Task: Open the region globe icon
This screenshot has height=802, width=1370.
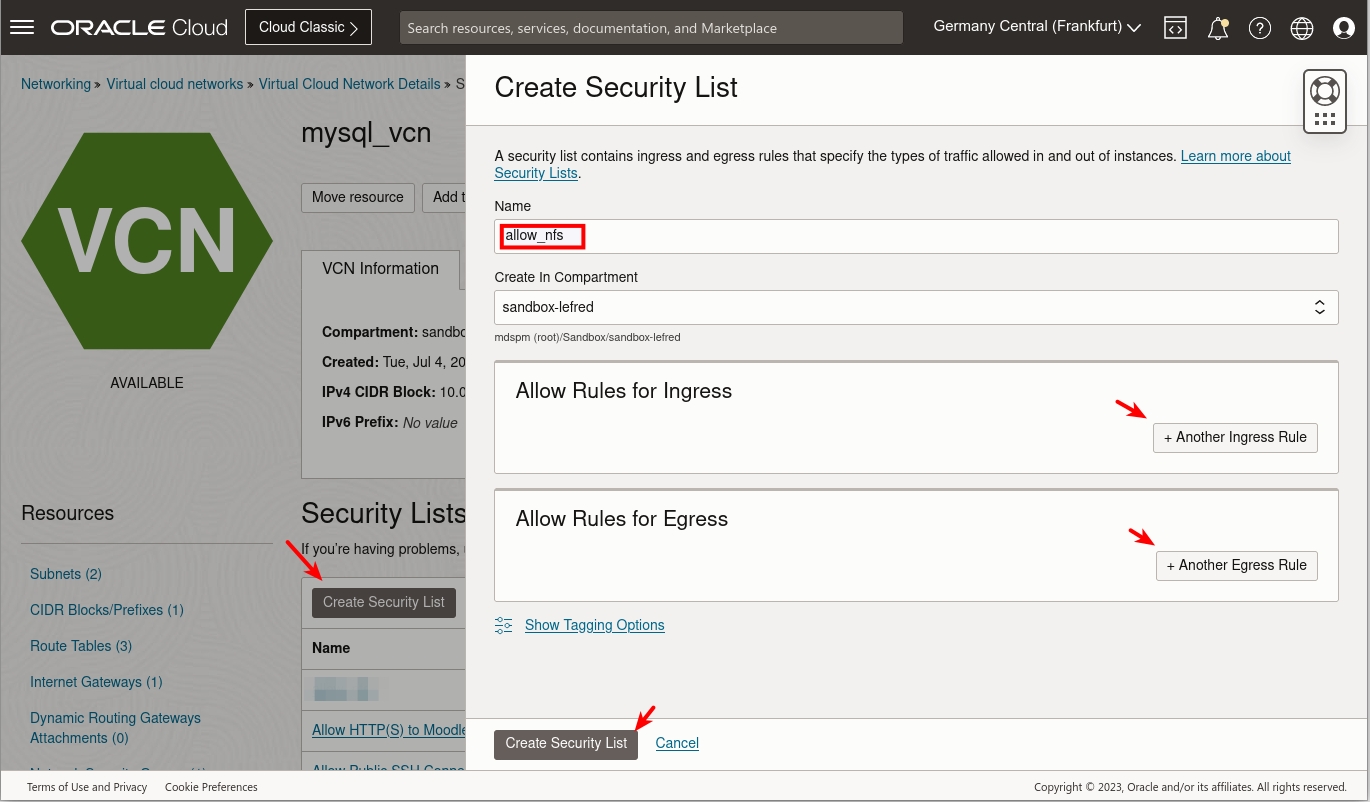Action: (1301, 27)
